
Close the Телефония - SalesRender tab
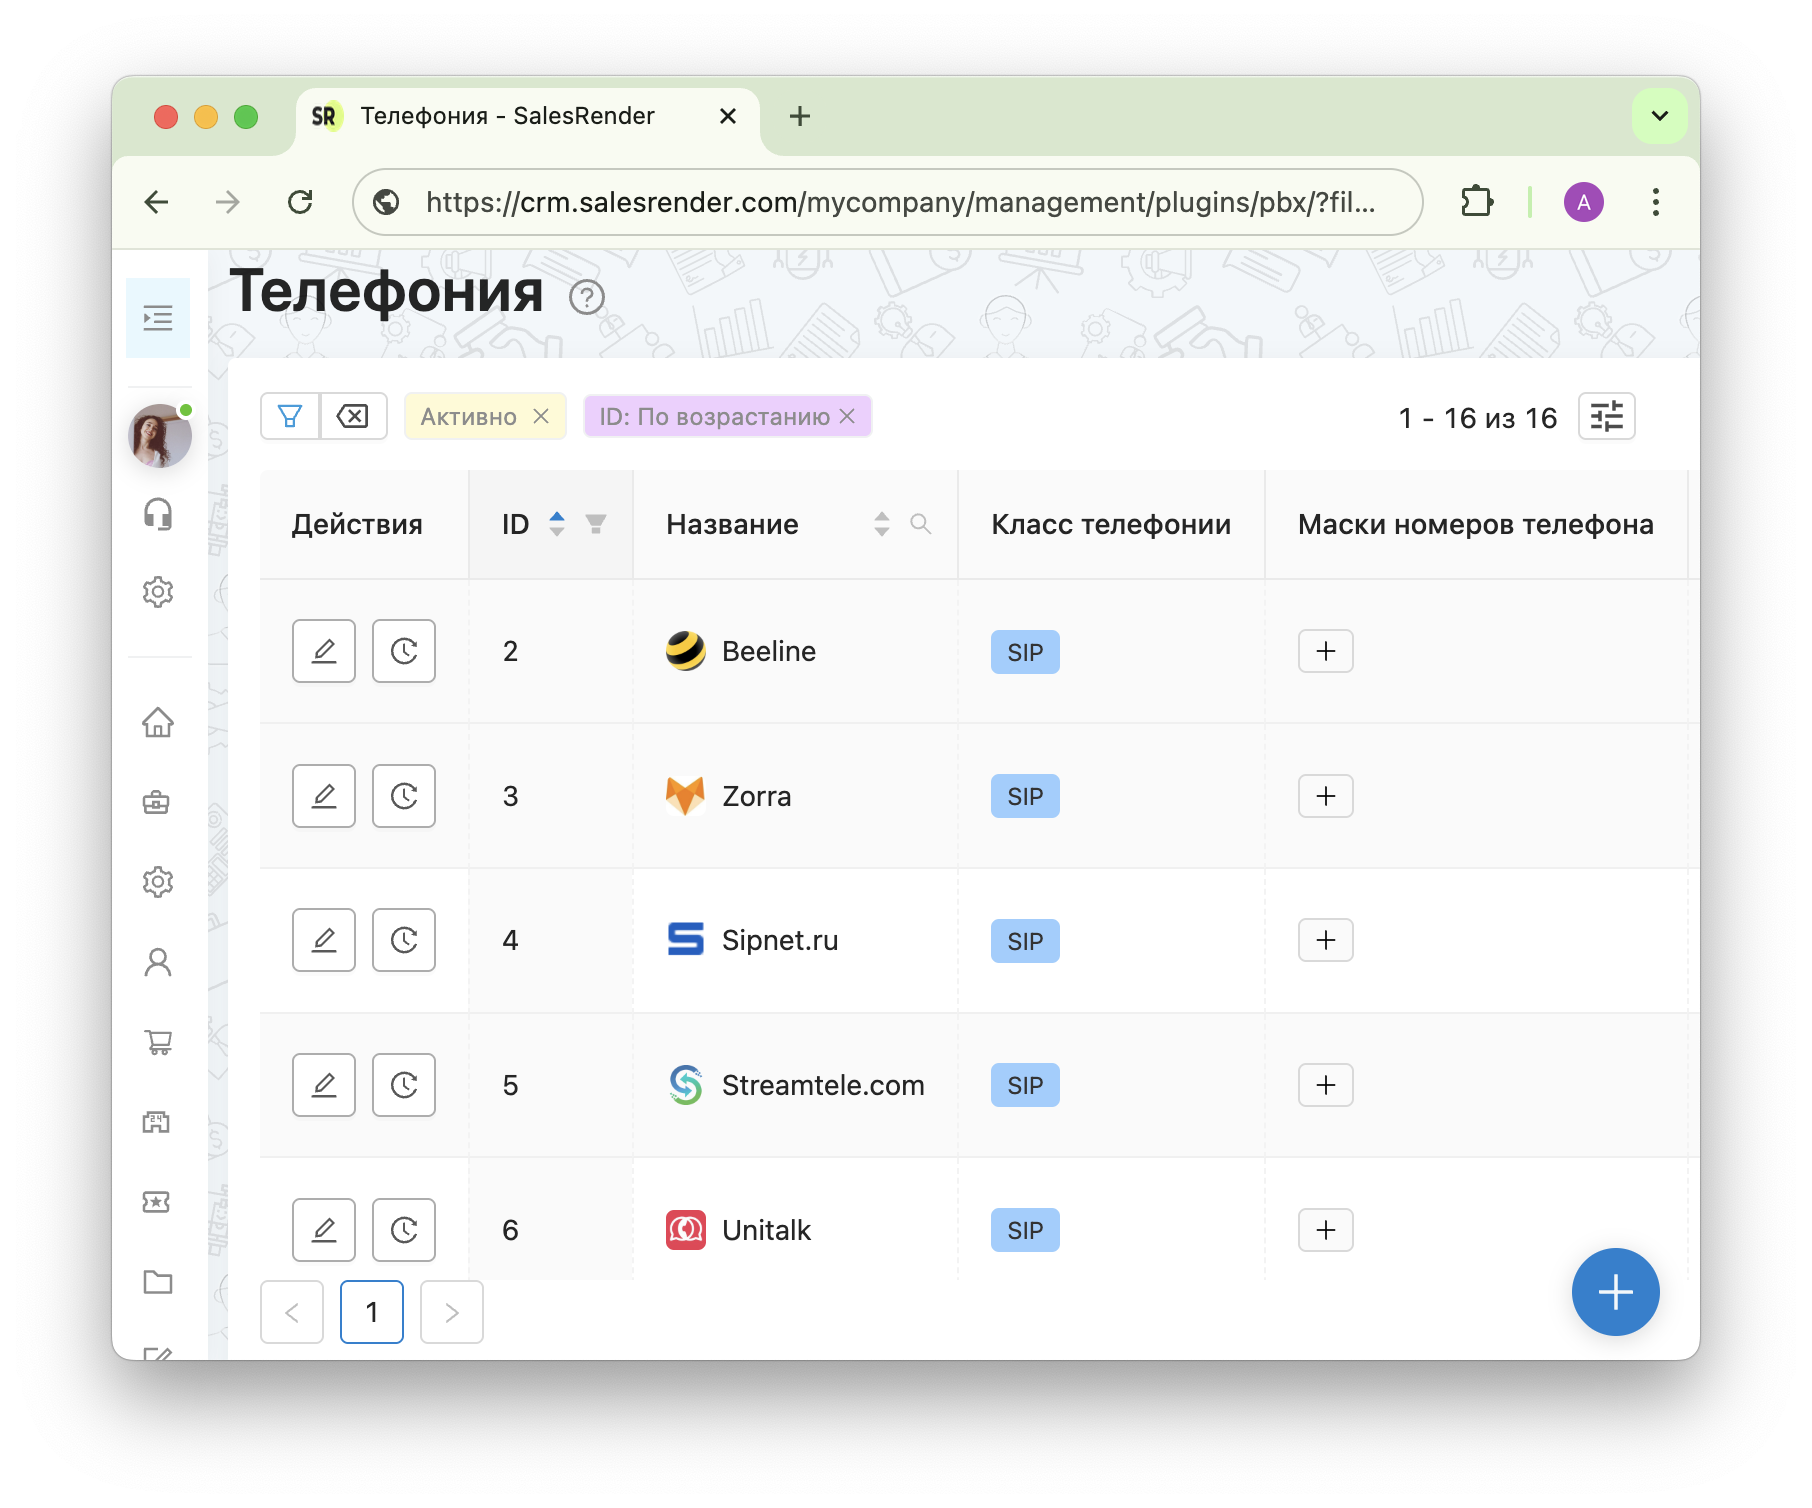(728, 116)
